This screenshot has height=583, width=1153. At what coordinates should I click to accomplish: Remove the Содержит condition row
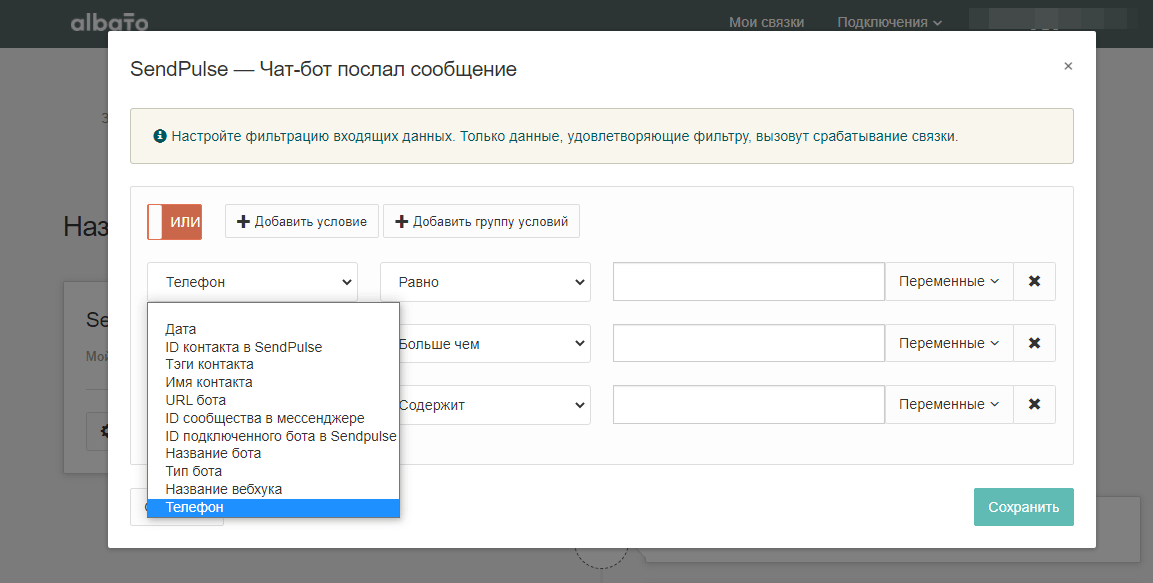tap(1034, 404)
